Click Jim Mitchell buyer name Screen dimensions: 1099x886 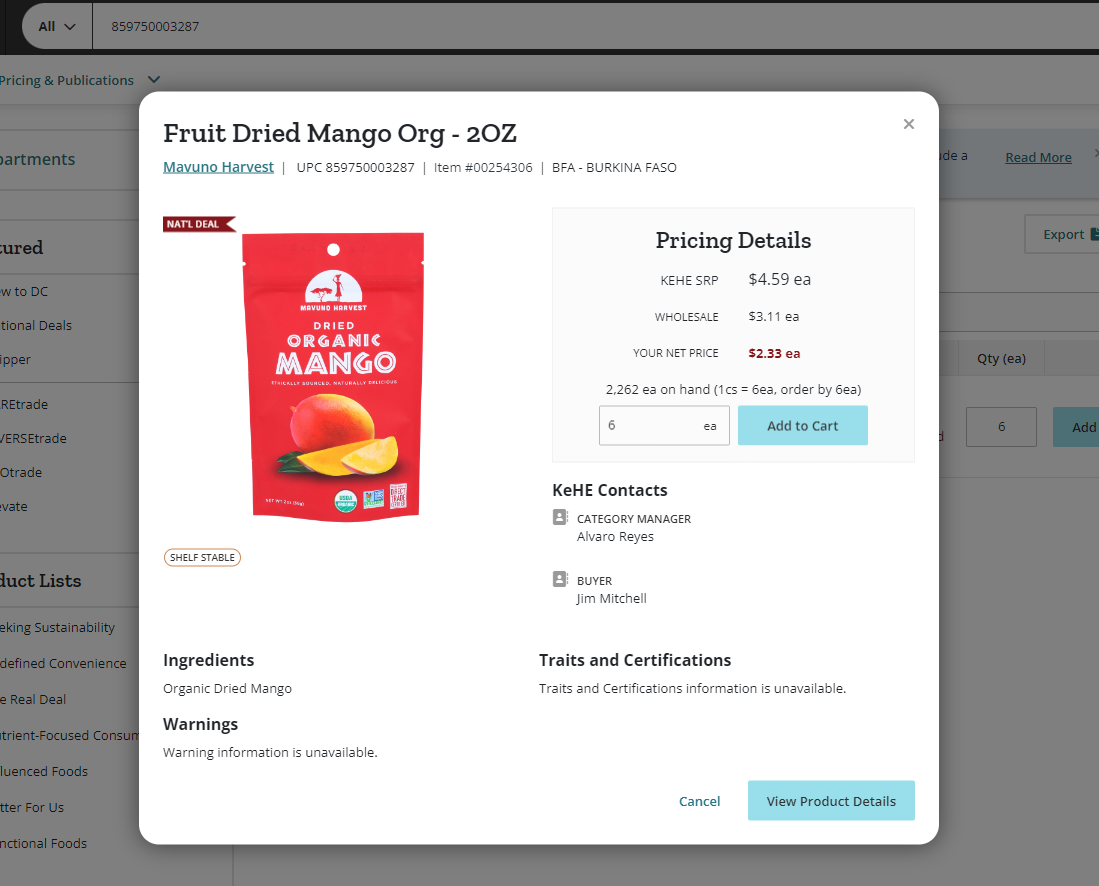click(x=611, y=599)
